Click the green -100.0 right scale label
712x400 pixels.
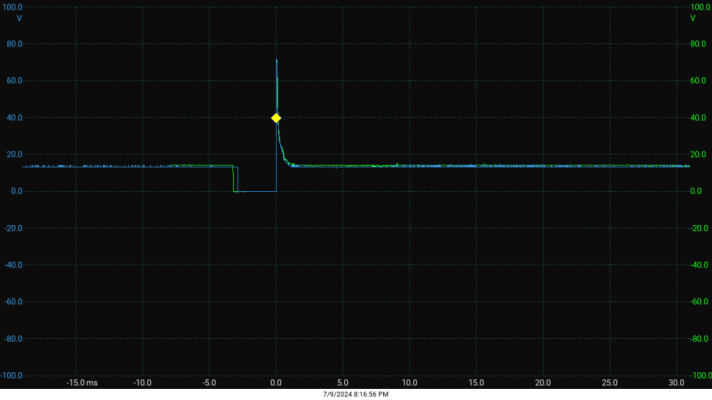point(701,375)
